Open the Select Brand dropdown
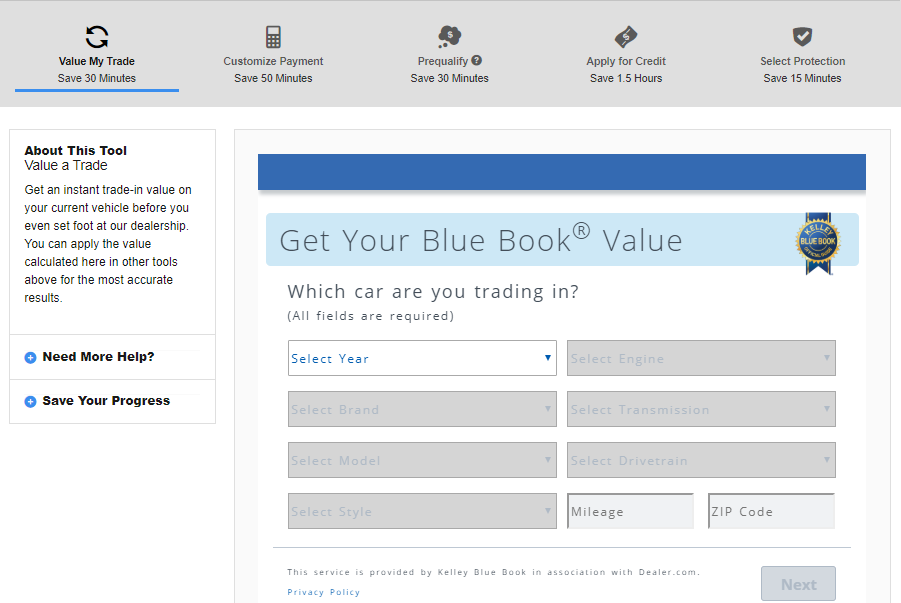Image resolution: width=901 pixels, height=603 pixels. tap(422, 409)
